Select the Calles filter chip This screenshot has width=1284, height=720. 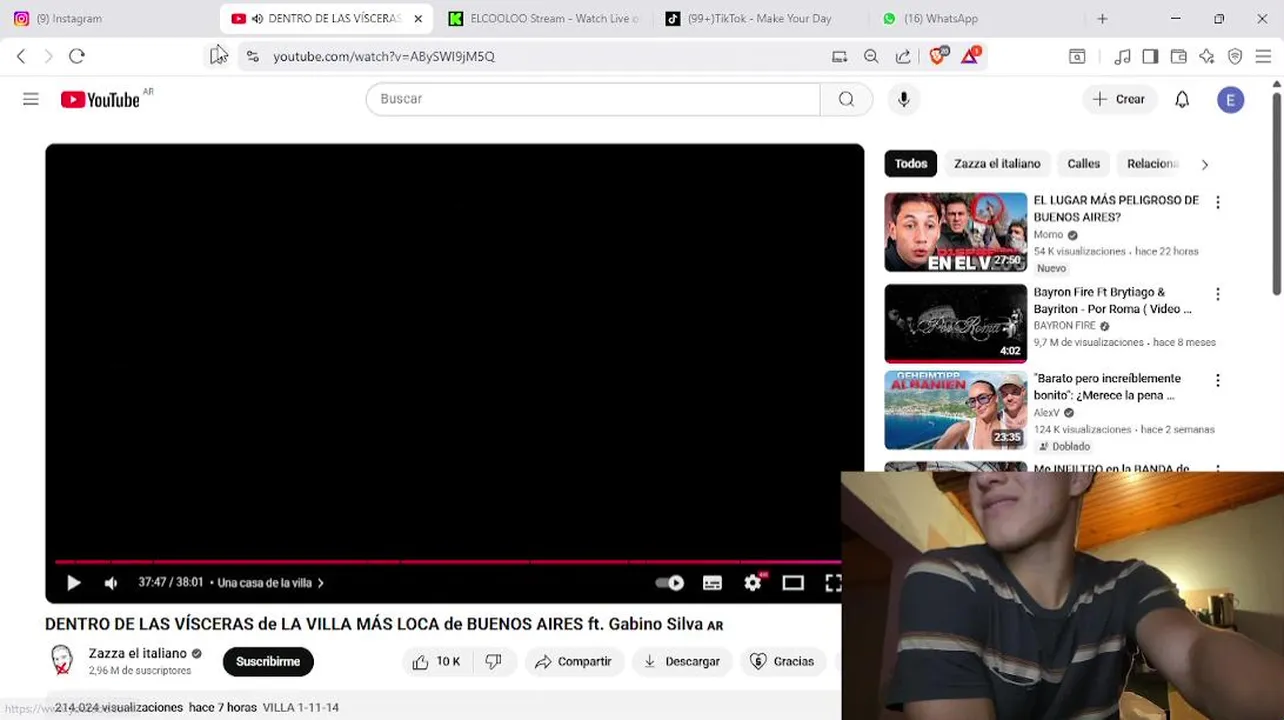pos(1083,164)
